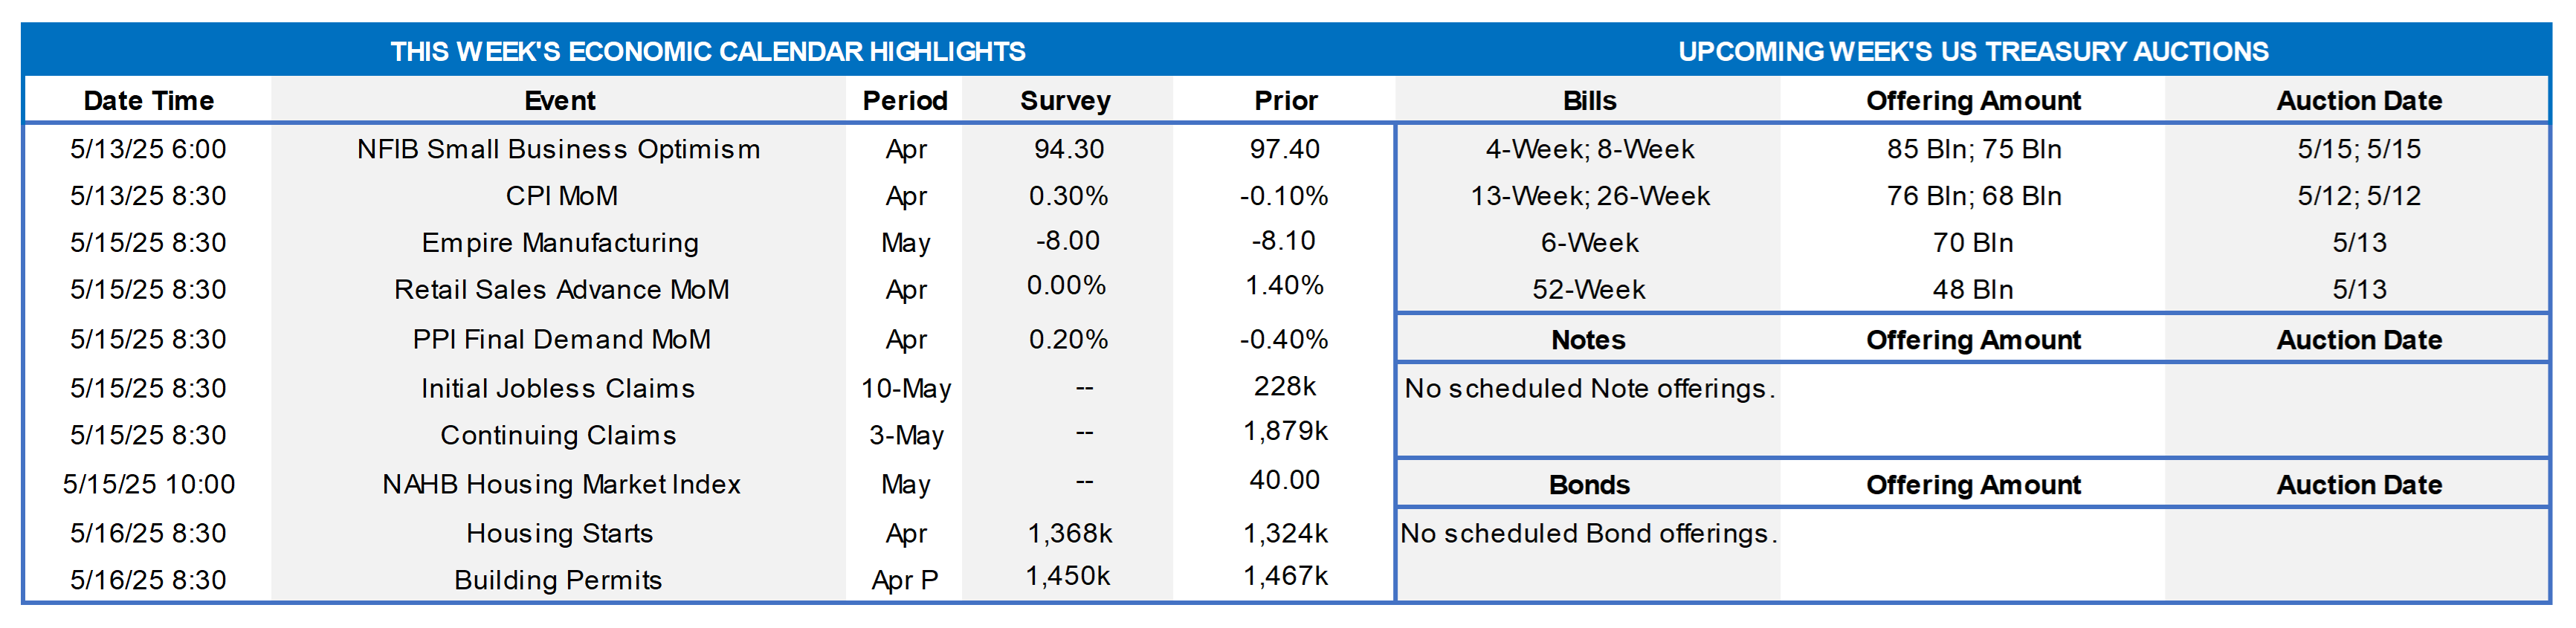Click the 'Period' column header
This screenshot has width=2576, height=628.
(905, 101)
